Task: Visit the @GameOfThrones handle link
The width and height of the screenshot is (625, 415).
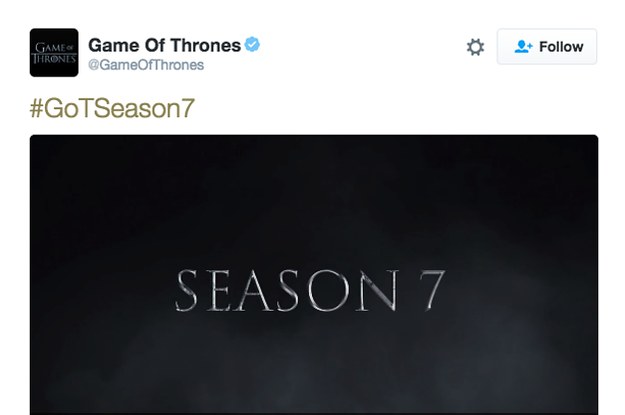Action: [x=146, y=65]
